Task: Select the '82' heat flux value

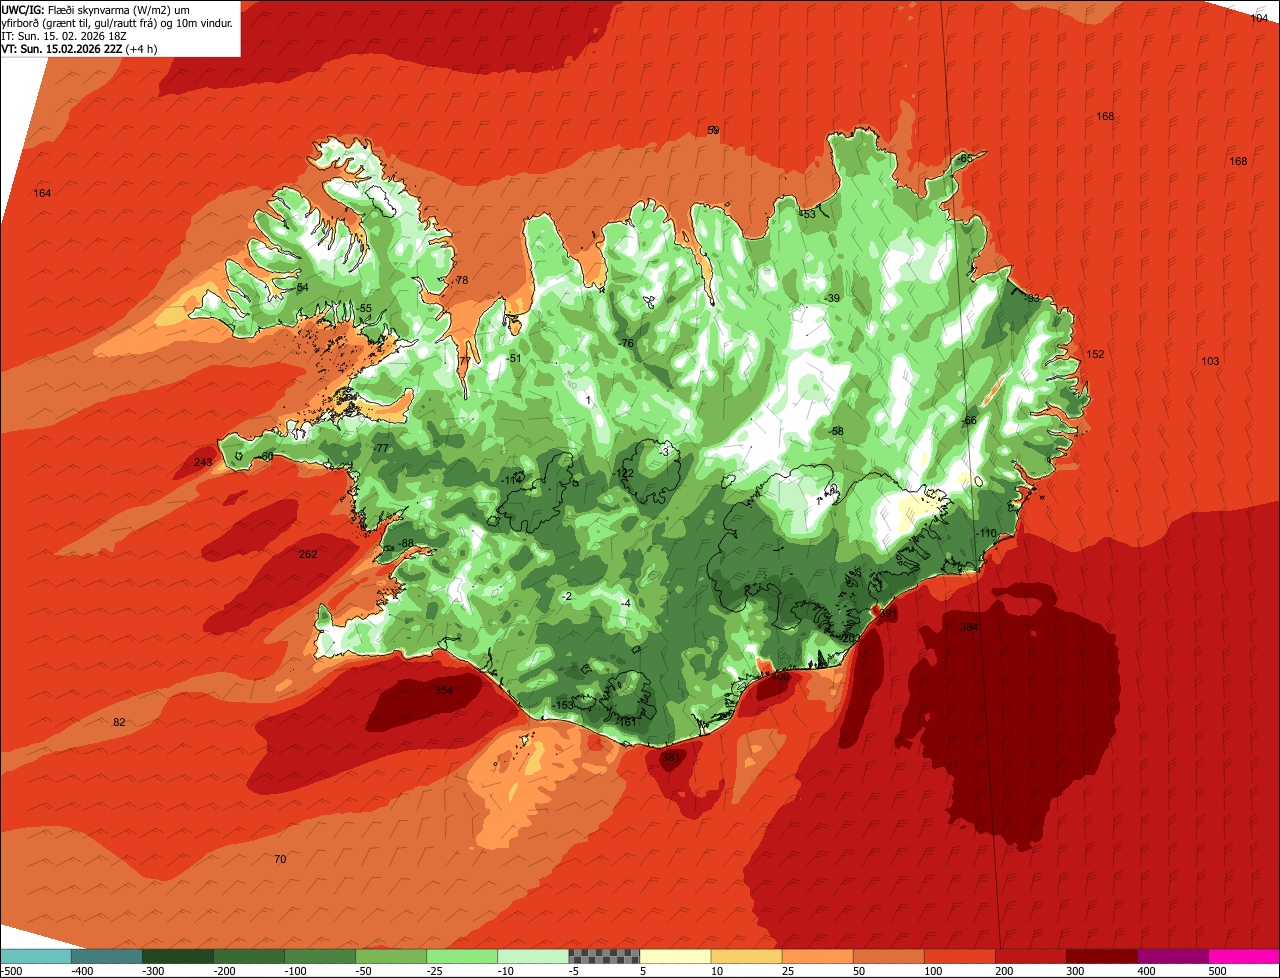Action: click(119, 722)
